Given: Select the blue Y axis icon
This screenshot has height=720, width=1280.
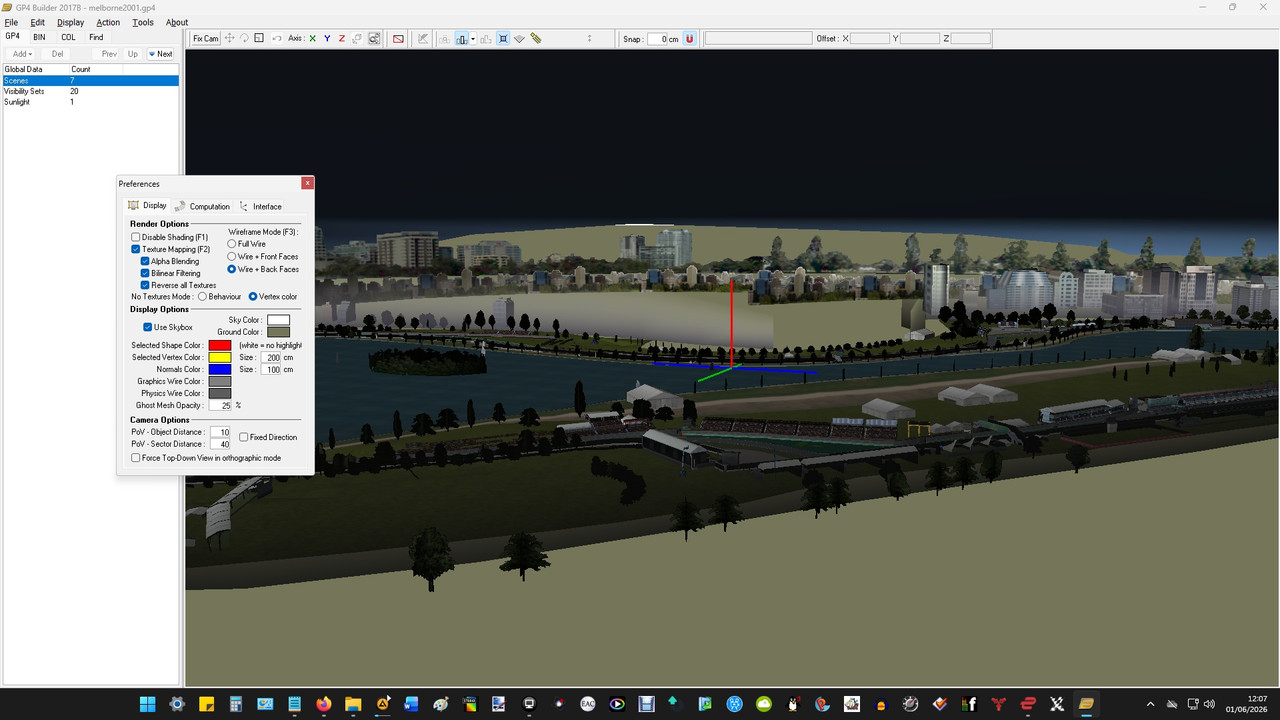Looking at the screenshot, I should coord(327,38).
